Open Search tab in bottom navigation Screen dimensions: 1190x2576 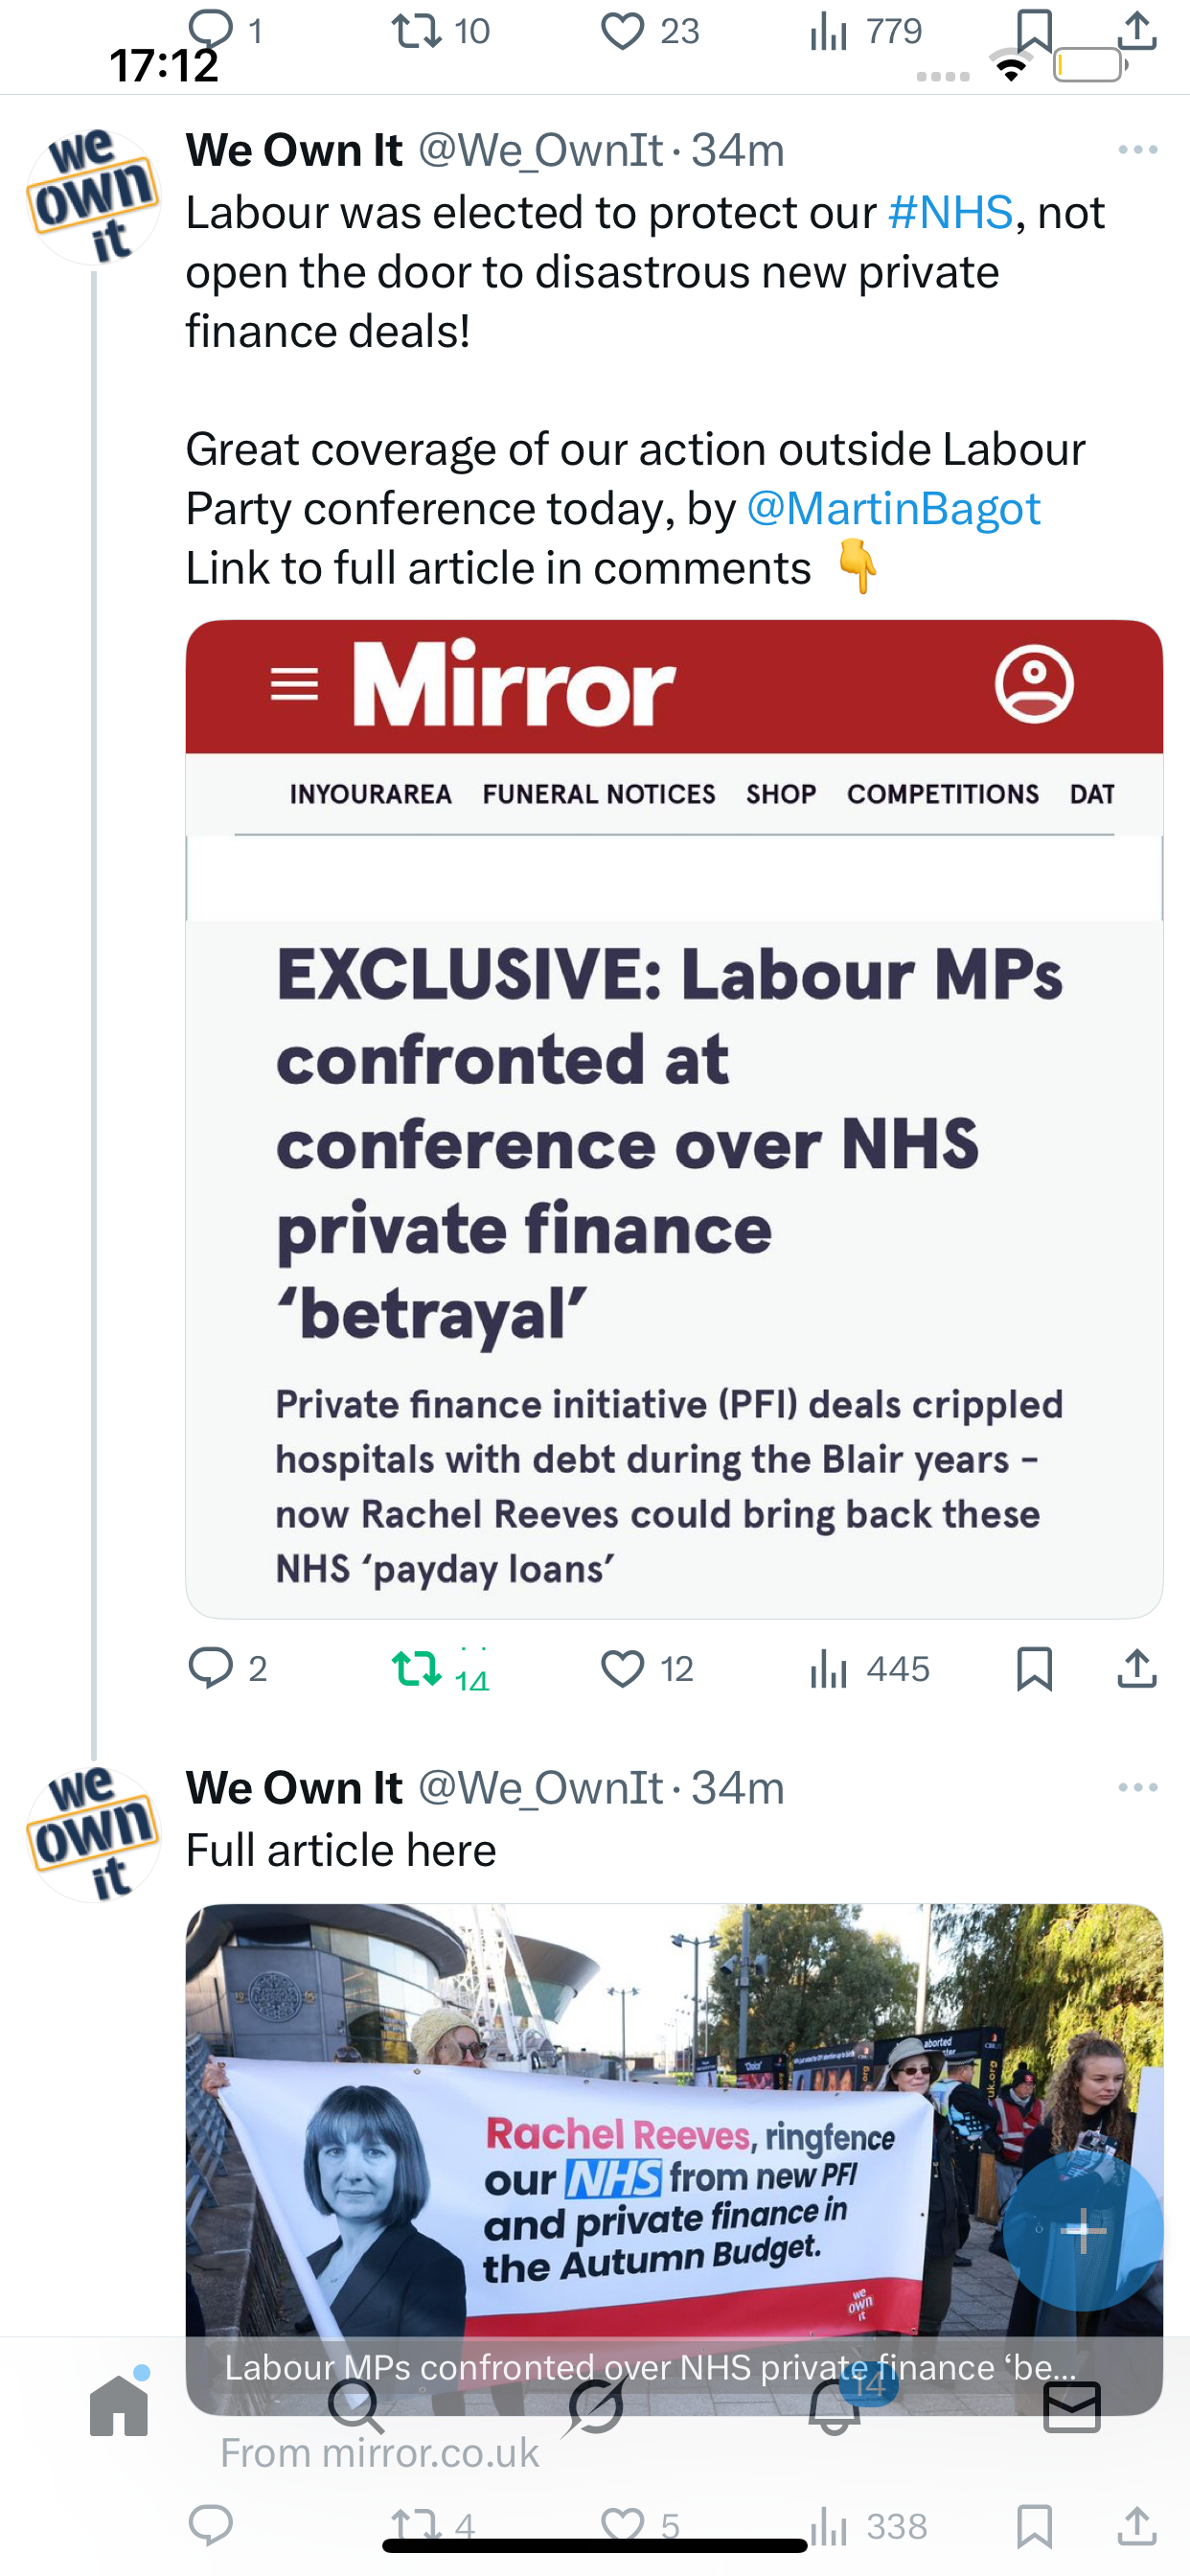(356, 2405)
